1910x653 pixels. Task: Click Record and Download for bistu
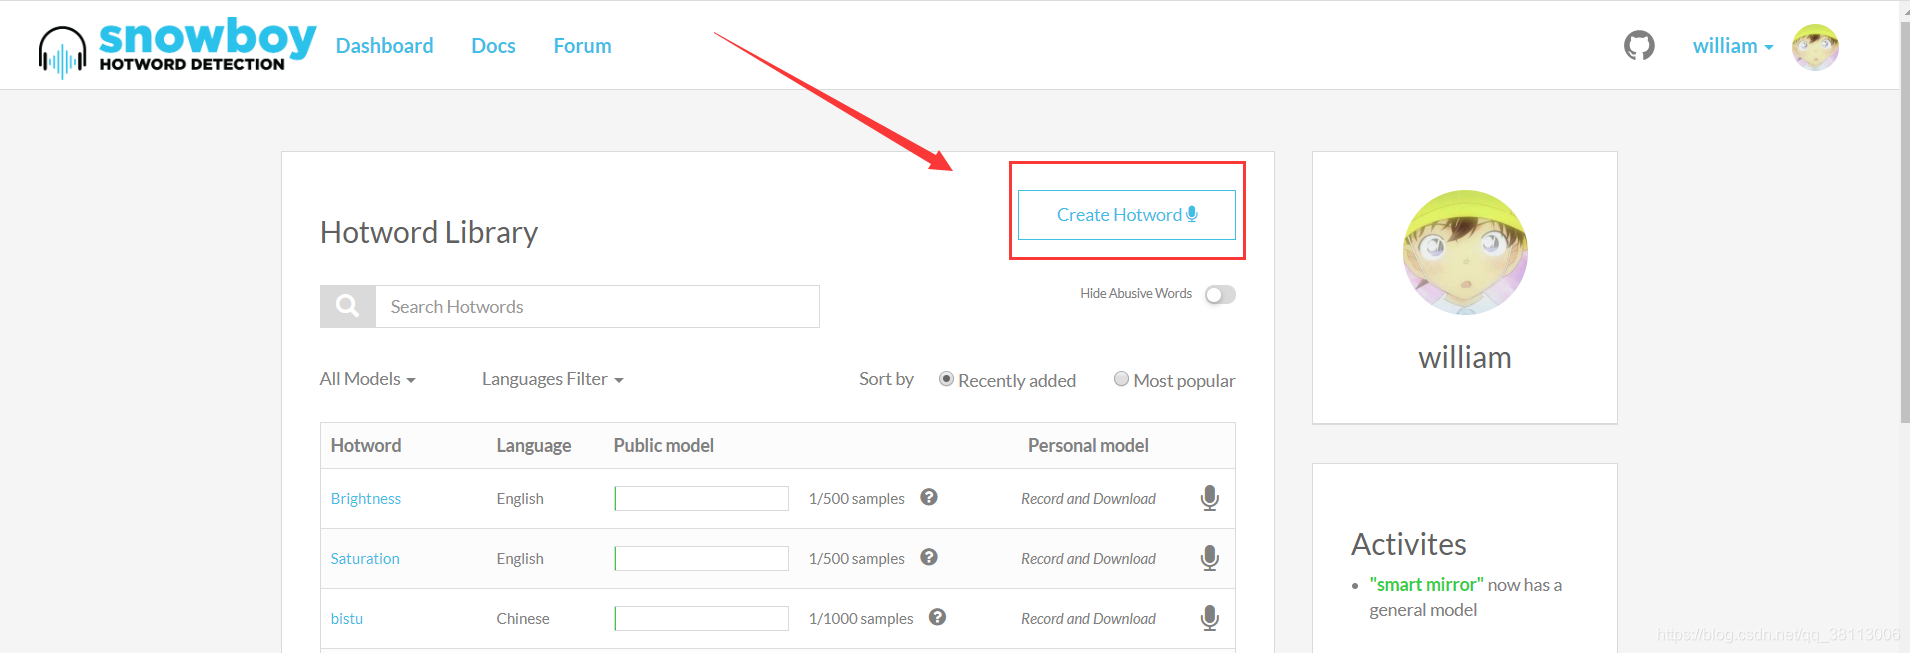pos(1088,618)
